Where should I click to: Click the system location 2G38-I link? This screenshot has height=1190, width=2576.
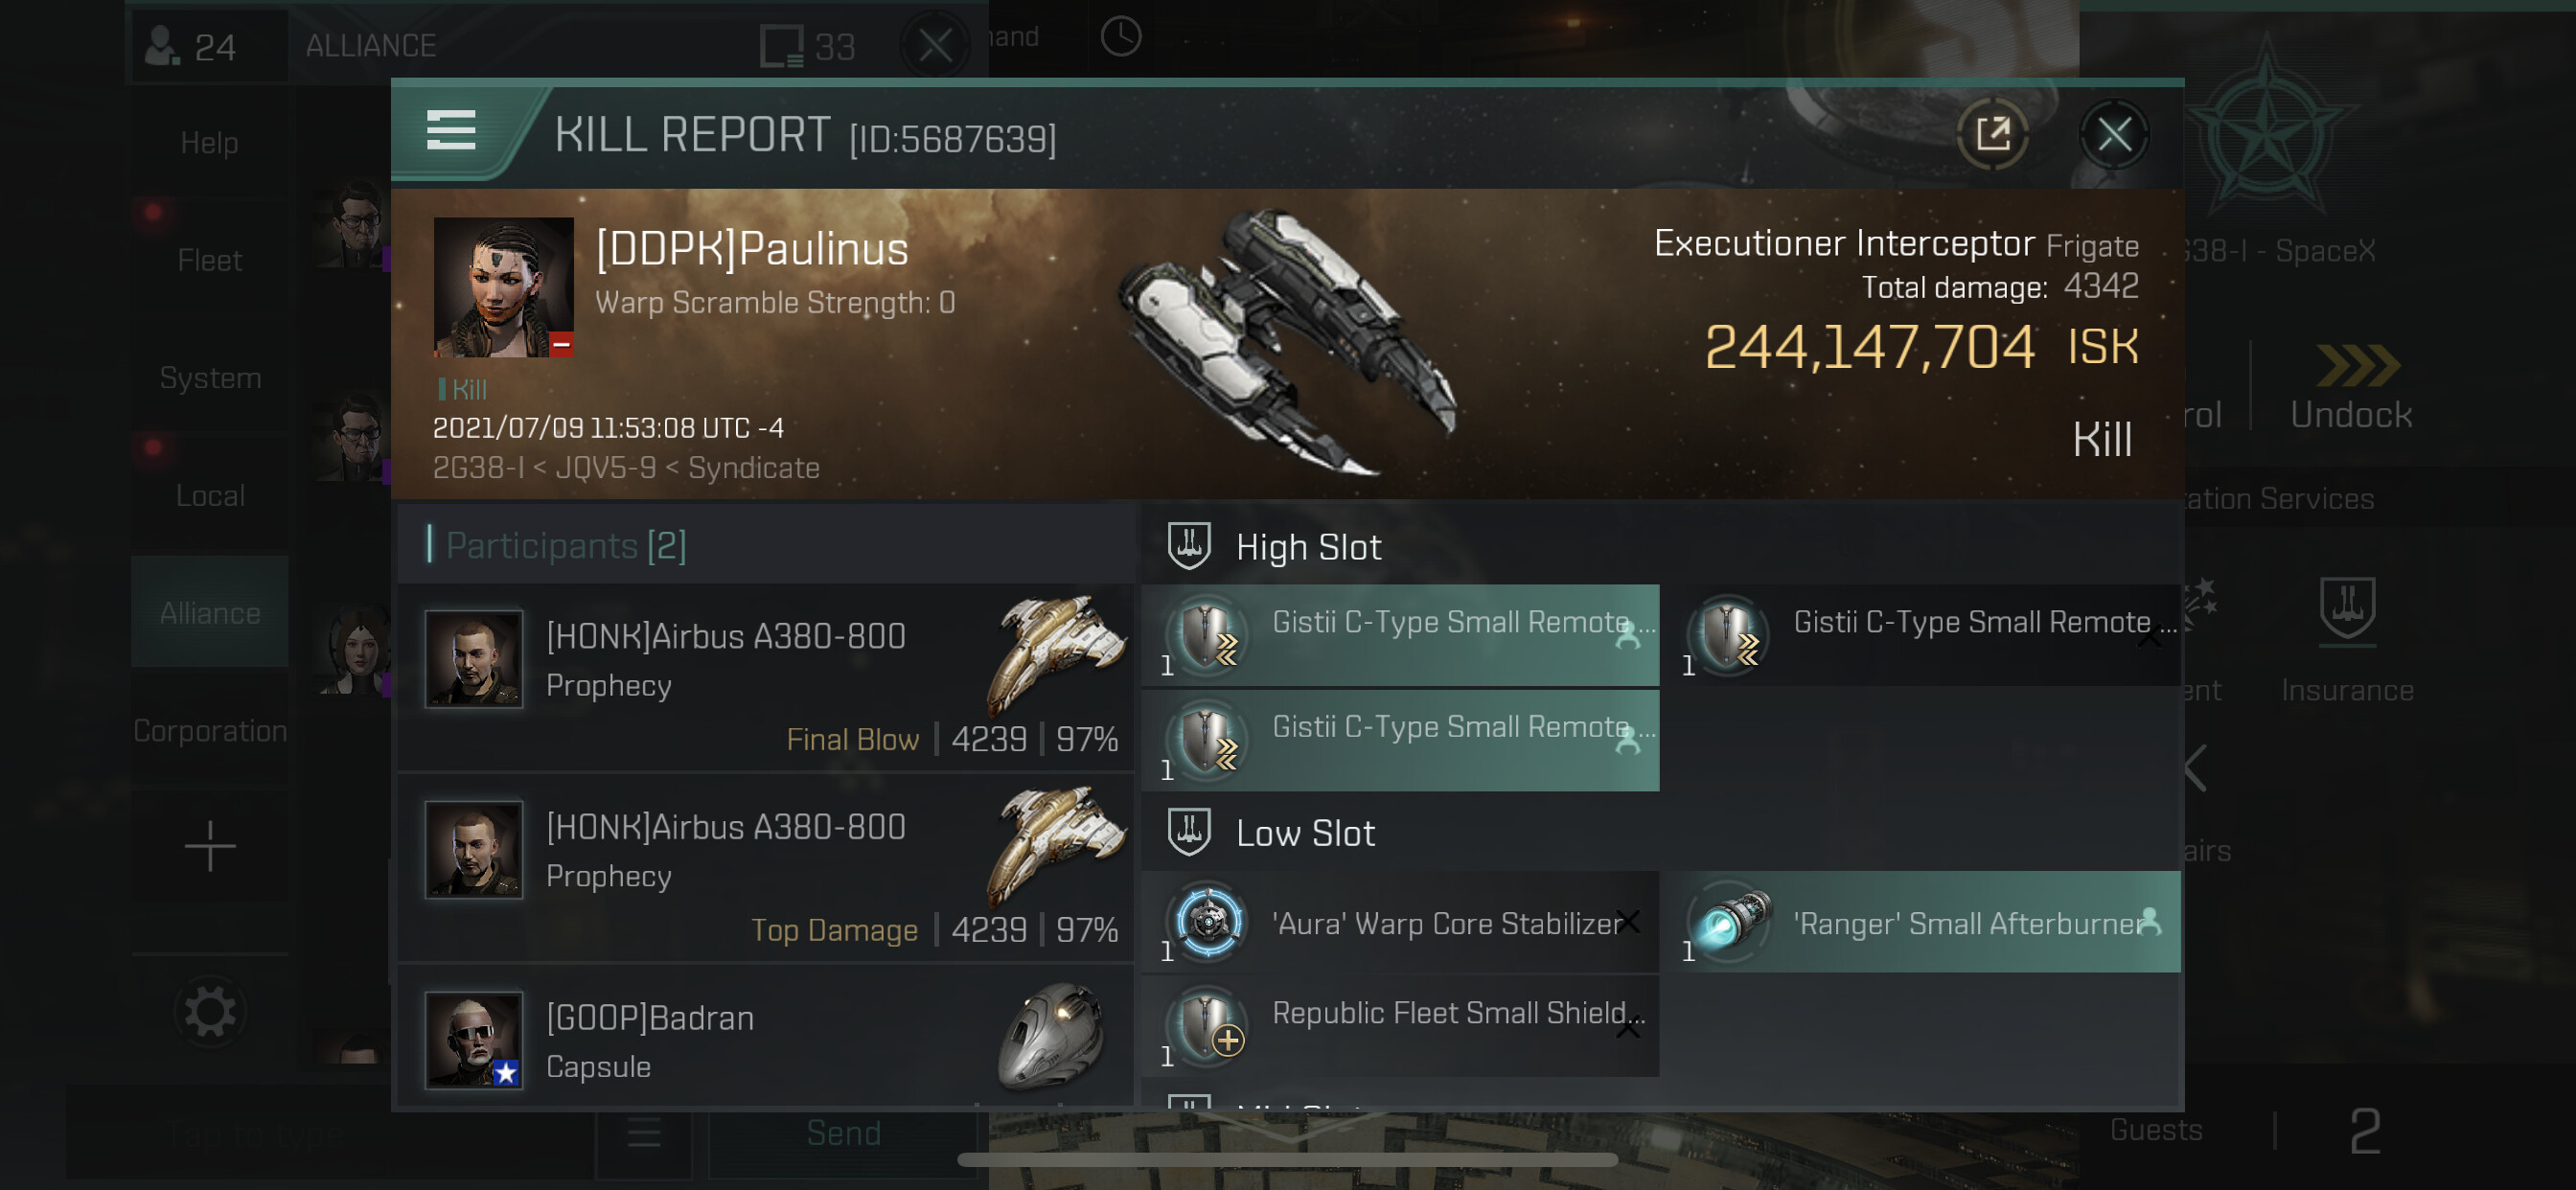(x=477, y=468)
